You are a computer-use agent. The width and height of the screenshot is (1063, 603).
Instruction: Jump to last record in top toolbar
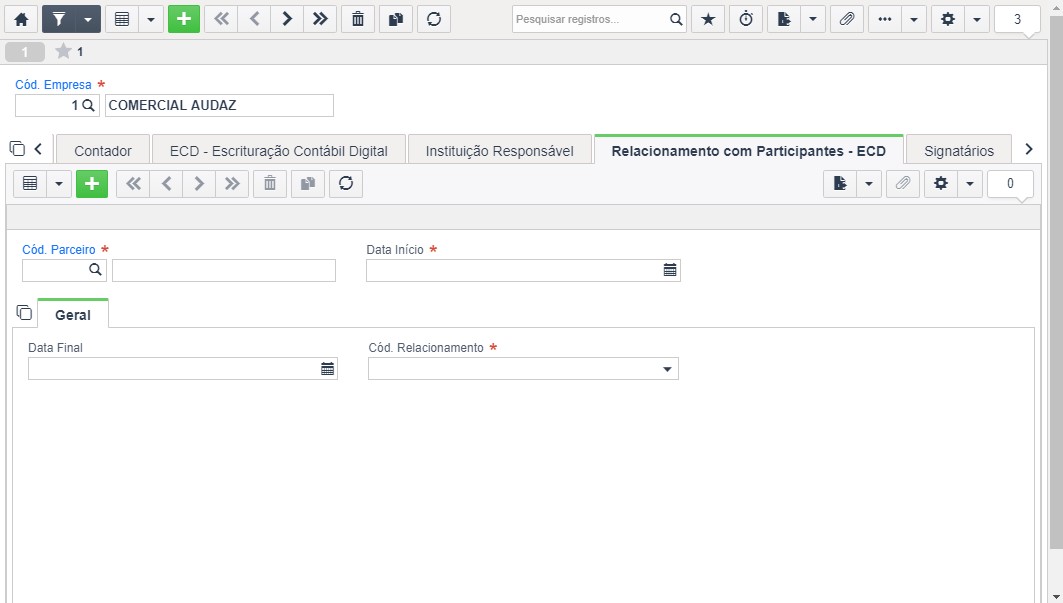pos(320,19)
